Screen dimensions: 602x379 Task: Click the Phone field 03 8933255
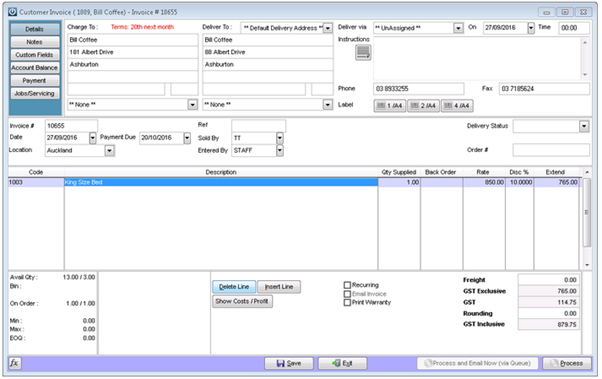click(x=418, y=89)
